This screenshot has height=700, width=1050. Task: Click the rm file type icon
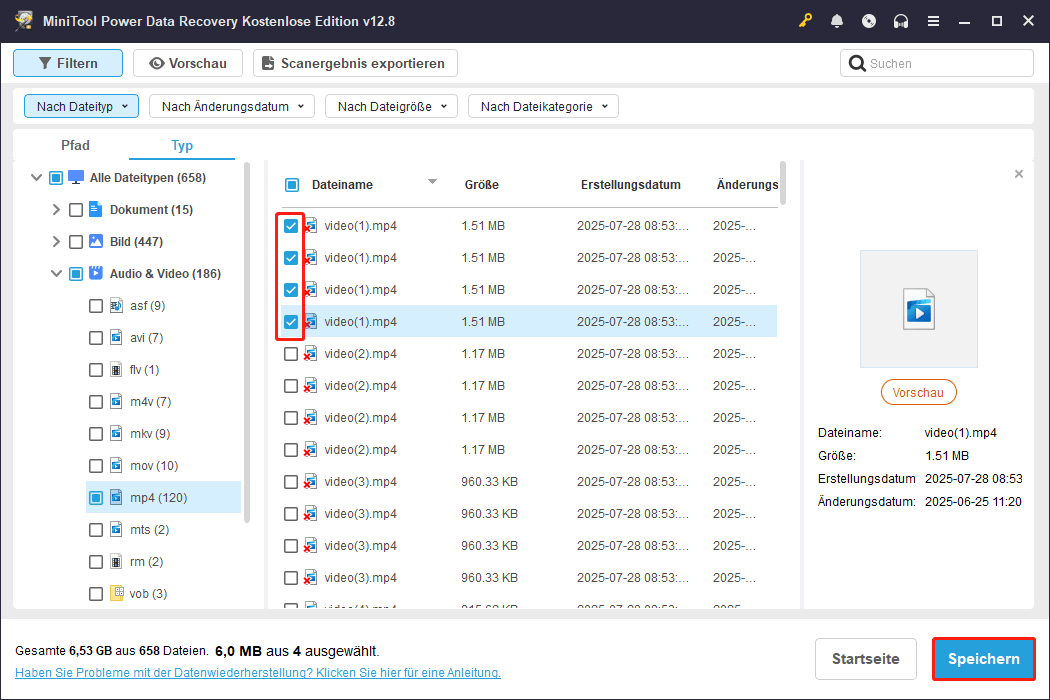116,561
